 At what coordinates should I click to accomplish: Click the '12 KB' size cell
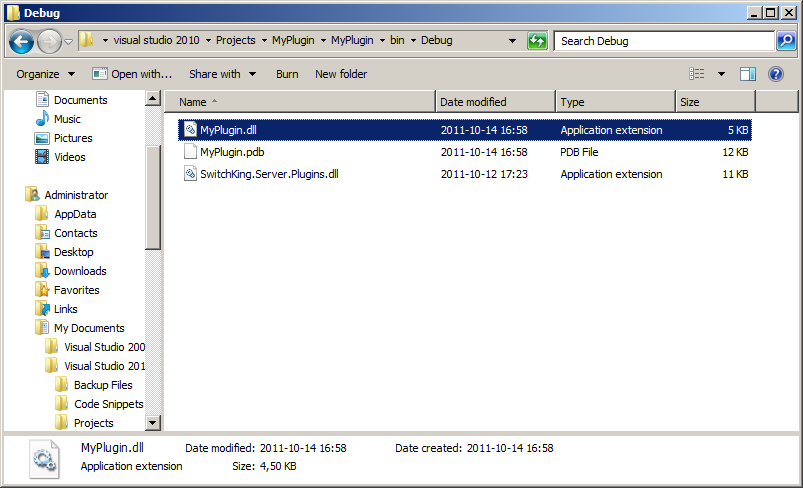click(735, 152)
